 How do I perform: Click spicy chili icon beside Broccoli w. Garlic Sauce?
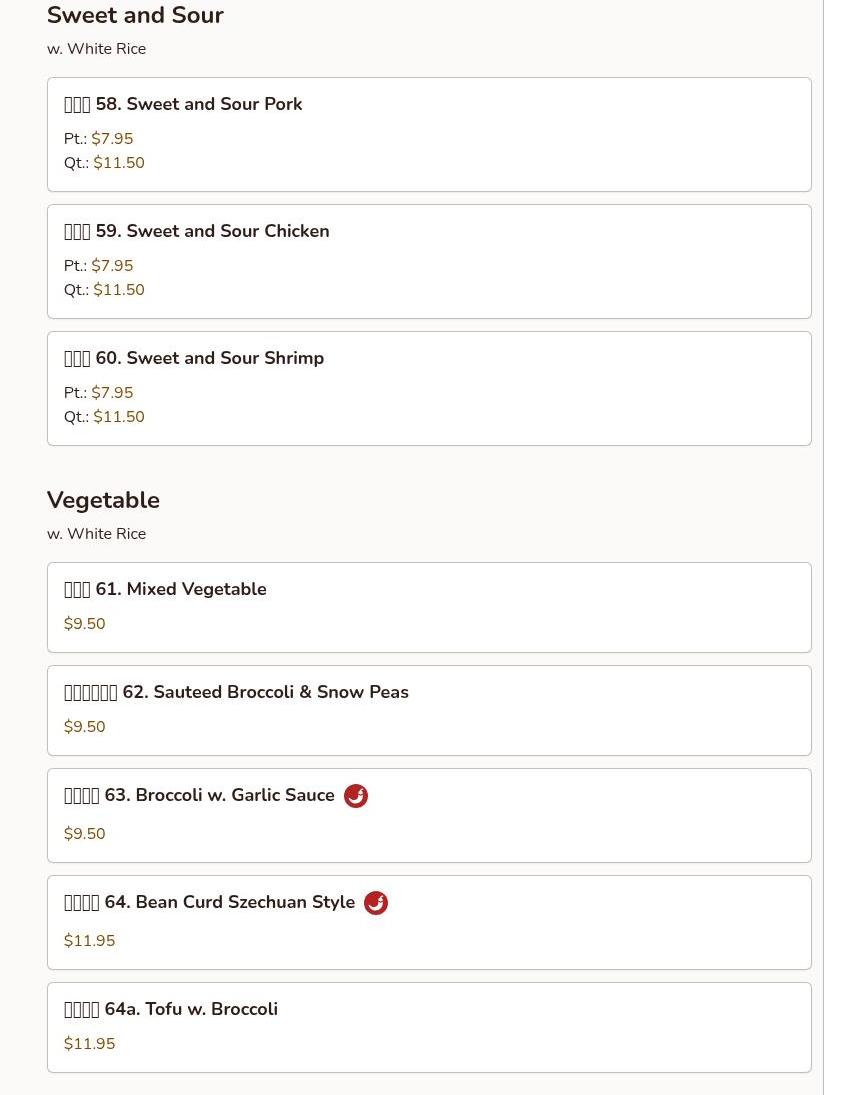tap(355, 795)
